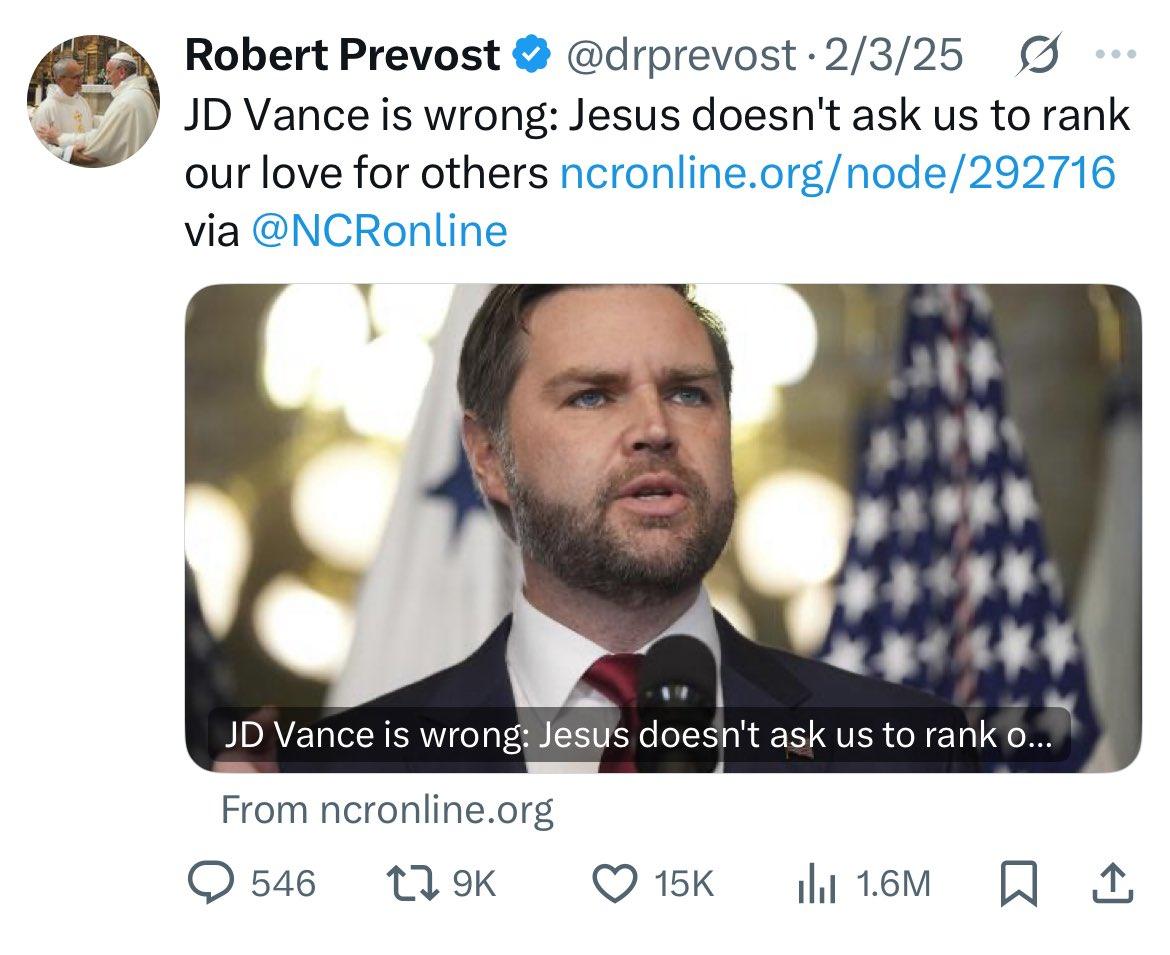
Task: Click the 9K repost count
Action: [473, 882]
